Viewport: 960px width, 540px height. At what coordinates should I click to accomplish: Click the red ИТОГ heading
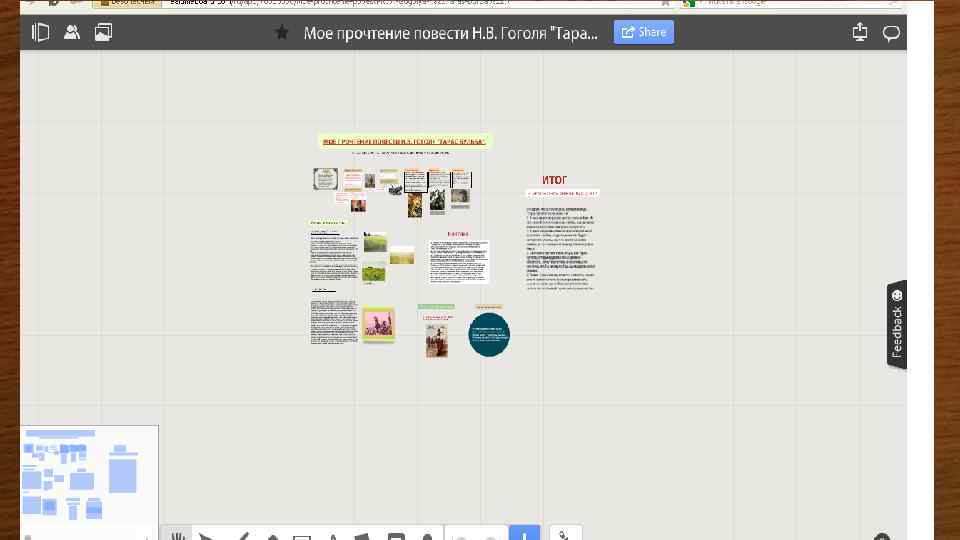point(554,180)
